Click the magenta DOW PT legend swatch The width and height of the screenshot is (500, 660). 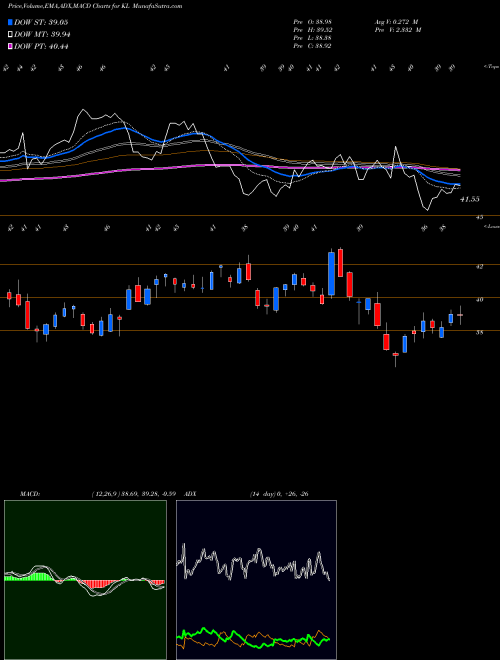pos(11,46)
